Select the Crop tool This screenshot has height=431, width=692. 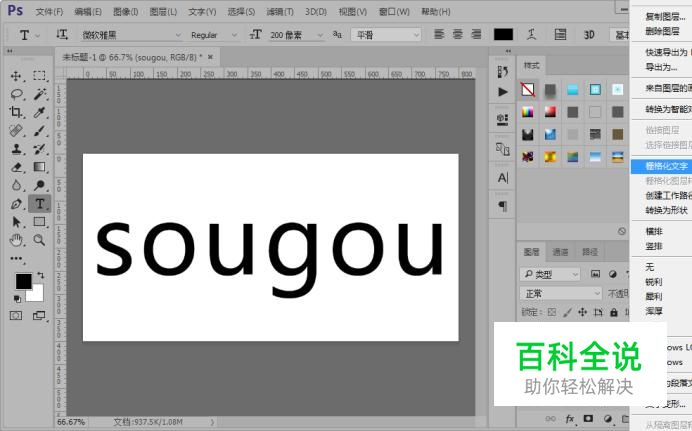click(16, 112)
